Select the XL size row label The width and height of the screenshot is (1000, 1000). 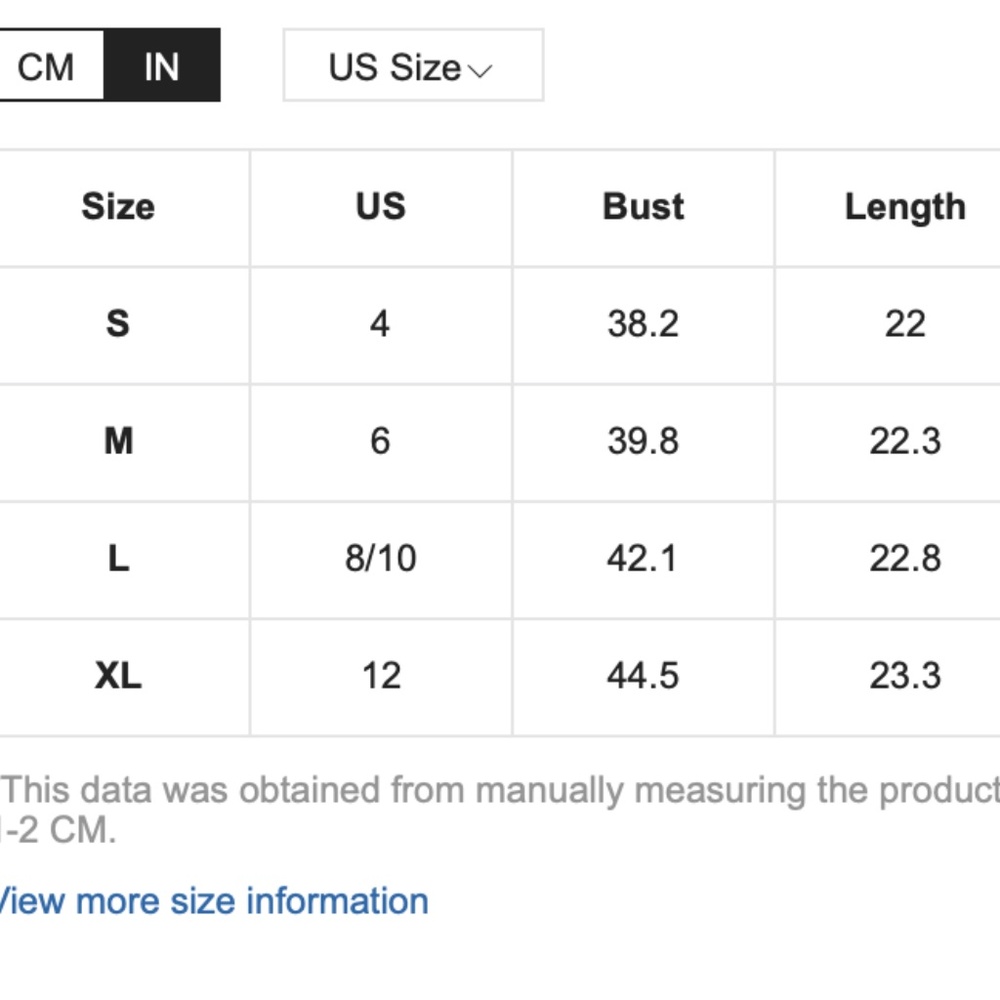point(118,676)
